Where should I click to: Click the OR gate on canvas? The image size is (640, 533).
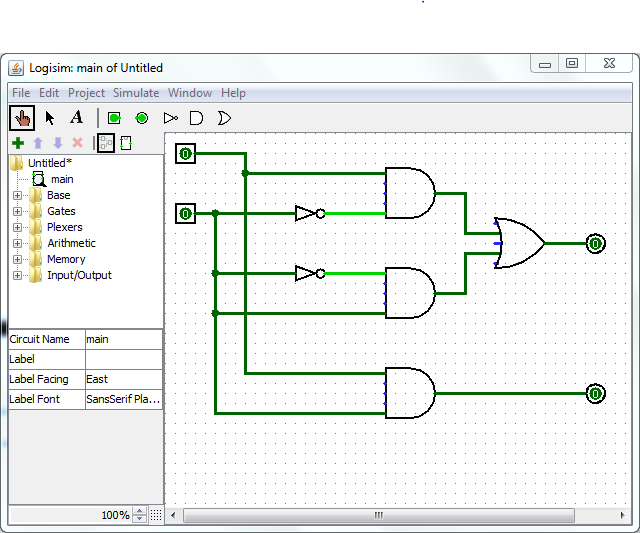[x=519, y=243]
